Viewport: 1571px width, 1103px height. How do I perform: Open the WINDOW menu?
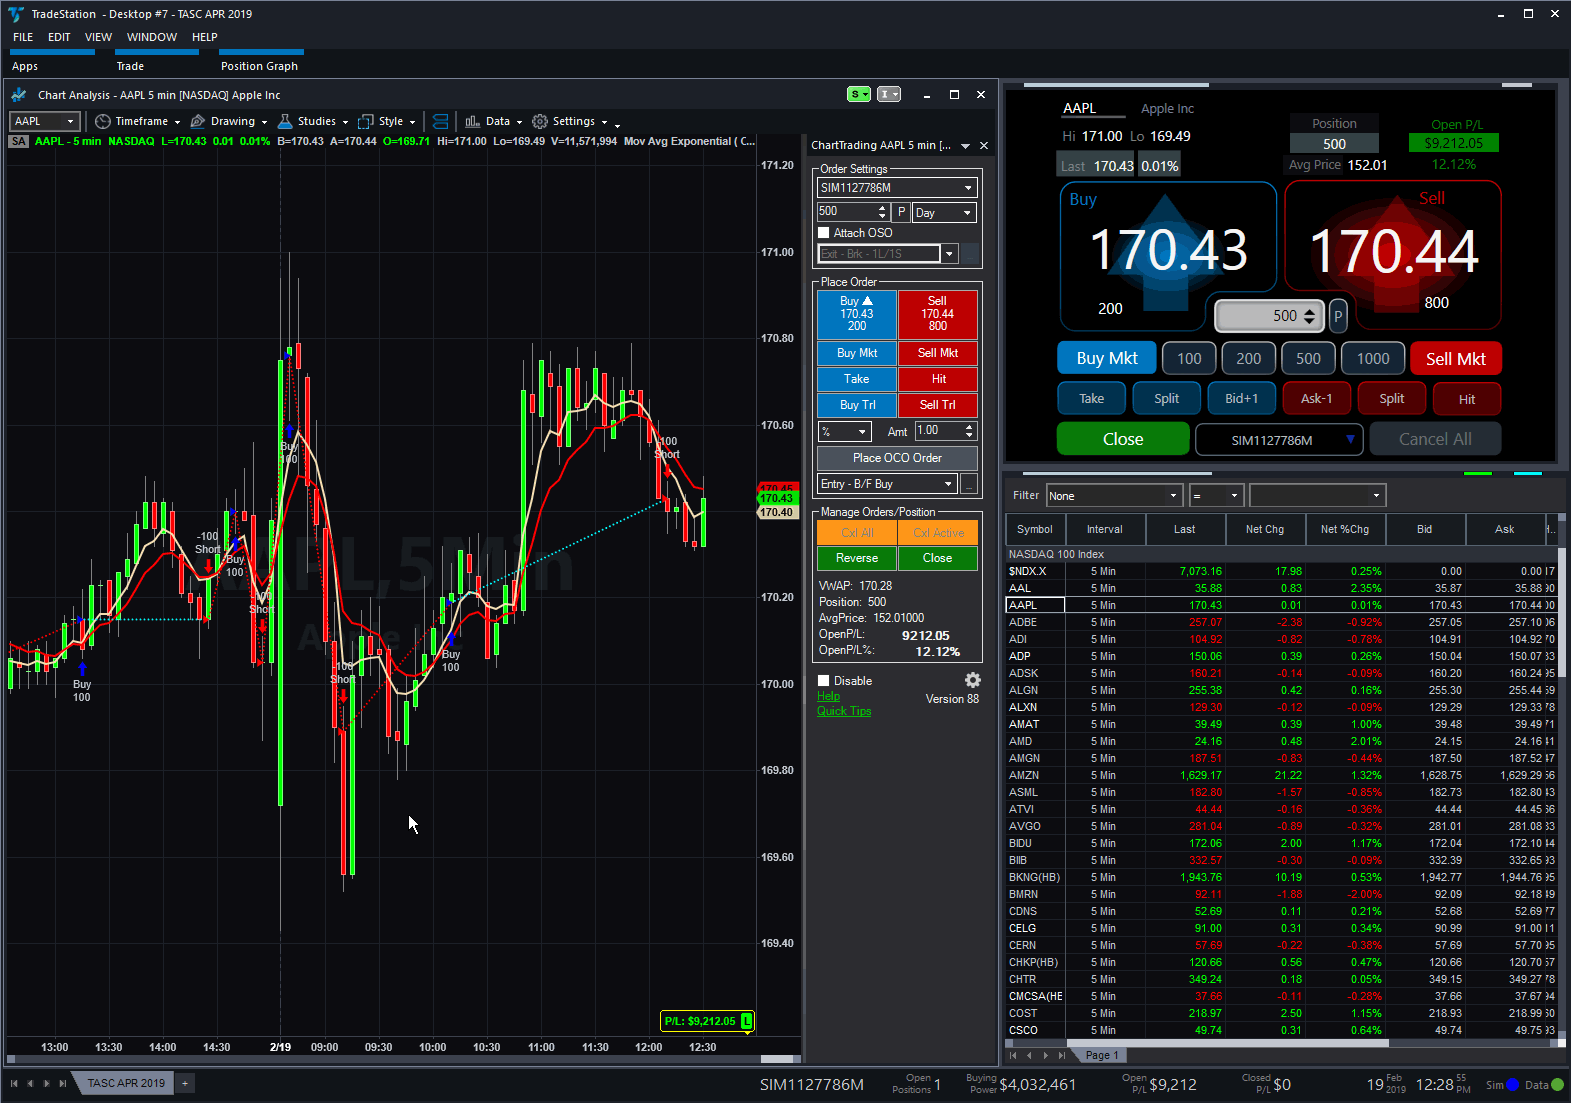click(x=152, y=37)
